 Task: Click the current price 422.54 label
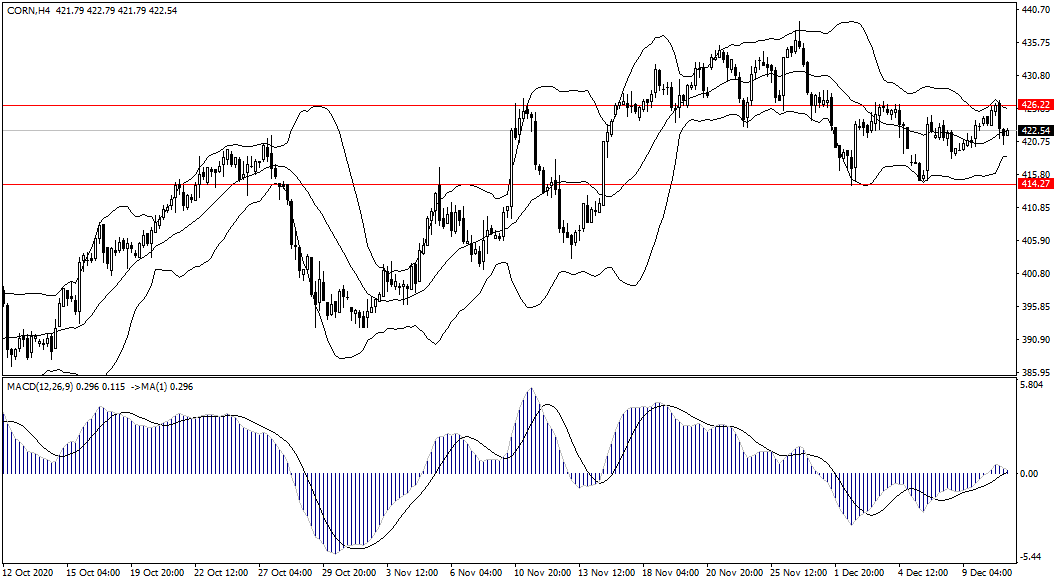pyautogui.click(x=1034, y=131)
